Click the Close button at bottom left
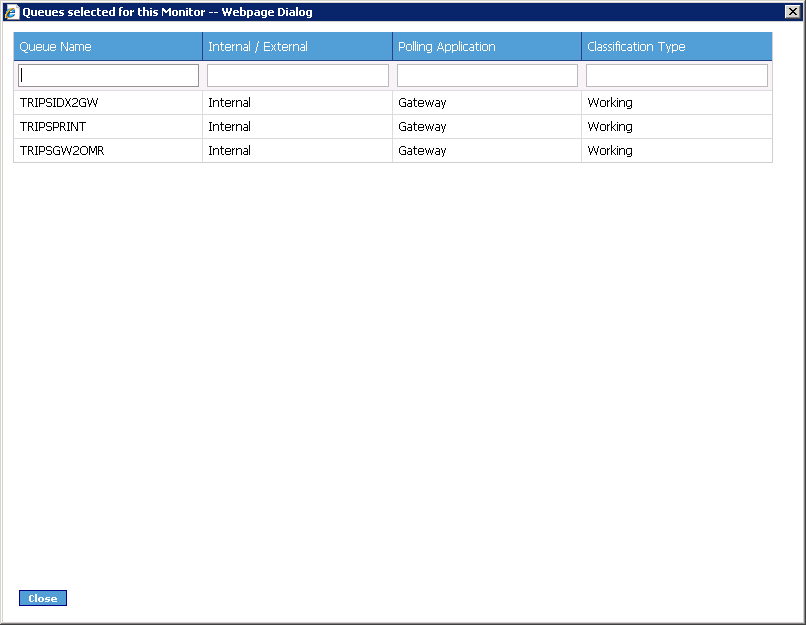 pos(43,598)
